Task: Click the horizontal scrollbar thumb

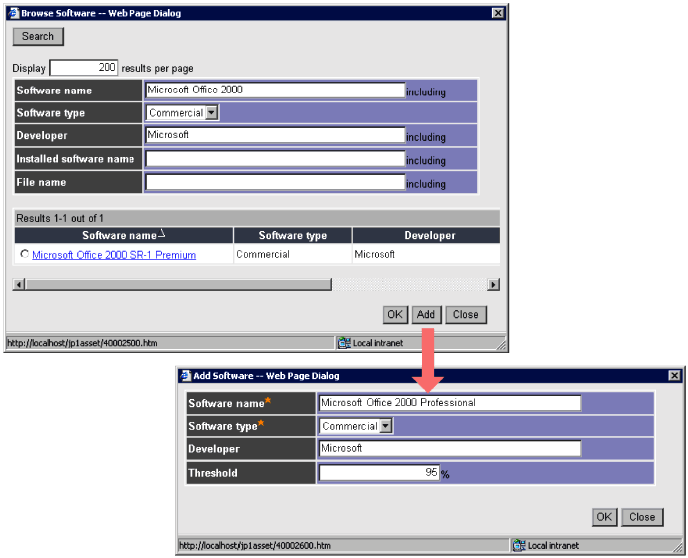Action: [178, 285]
